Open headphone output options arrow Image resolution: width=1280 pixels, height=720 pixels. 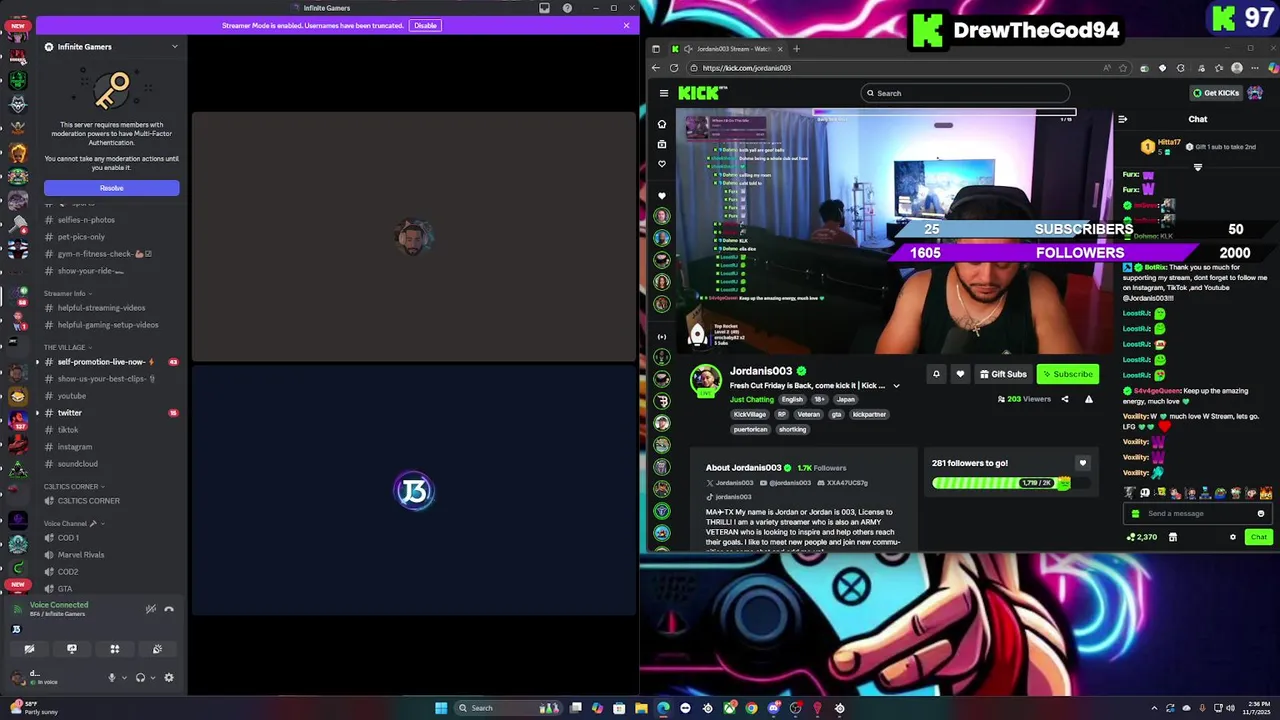coord(152,677)
